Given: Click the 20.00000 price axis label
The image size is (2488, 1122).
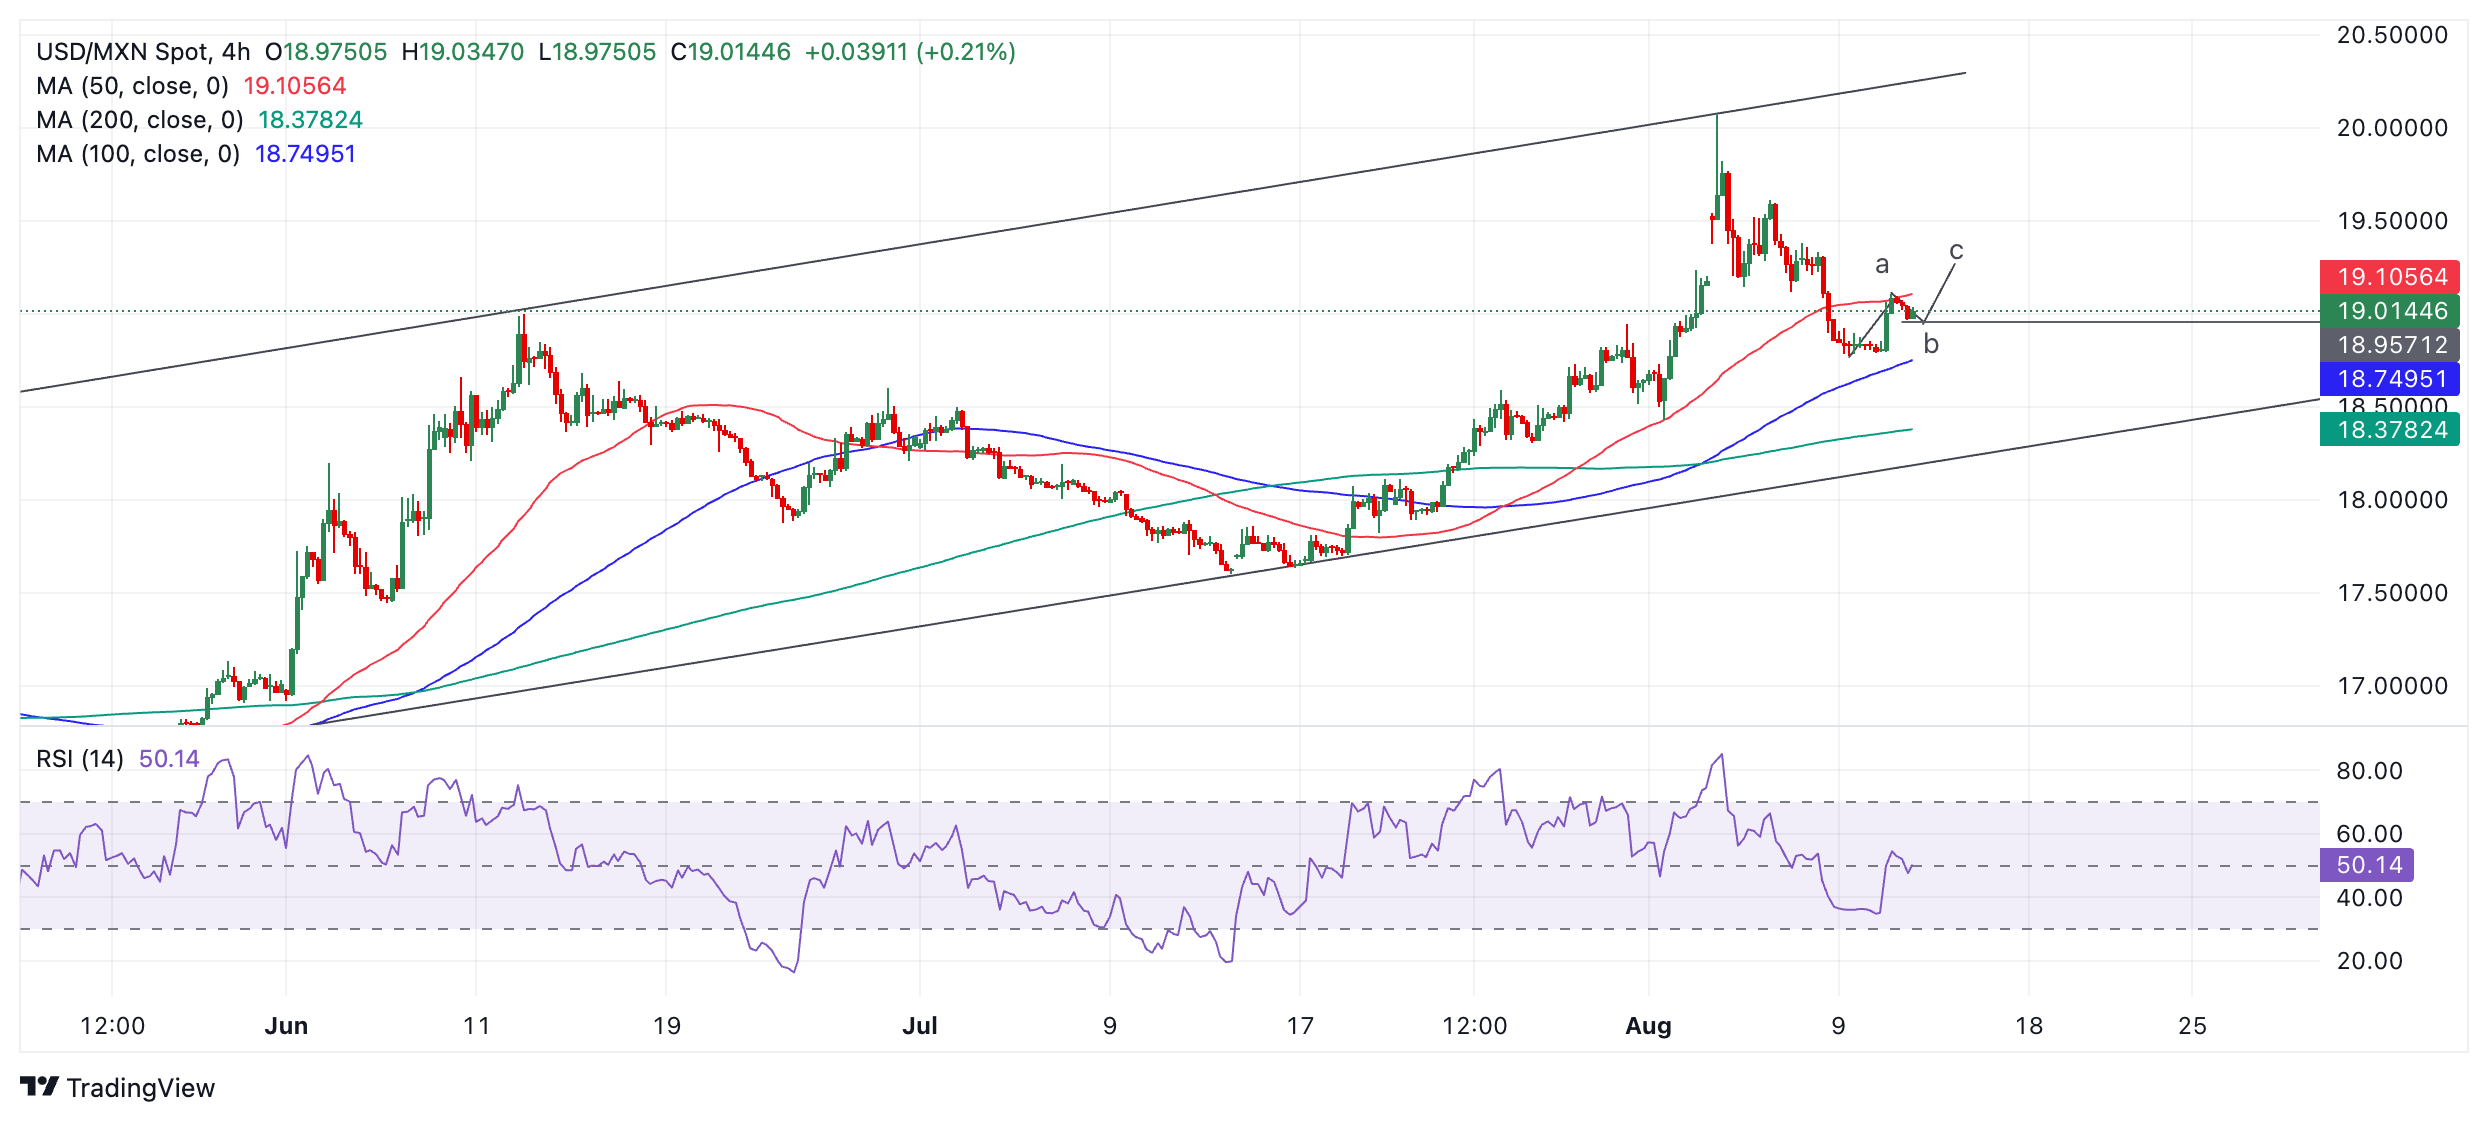Looking at the screenshot, I should [x=2392, y=128].
